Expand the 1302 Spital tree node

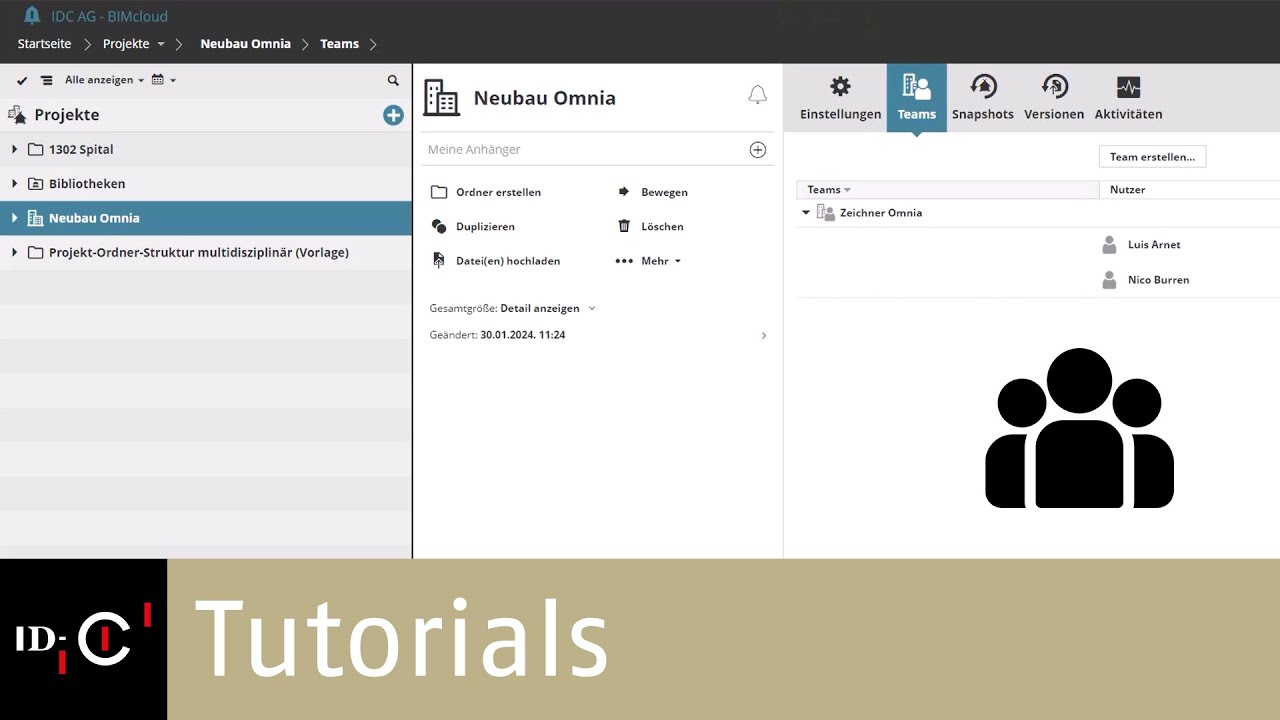(14, 149)
